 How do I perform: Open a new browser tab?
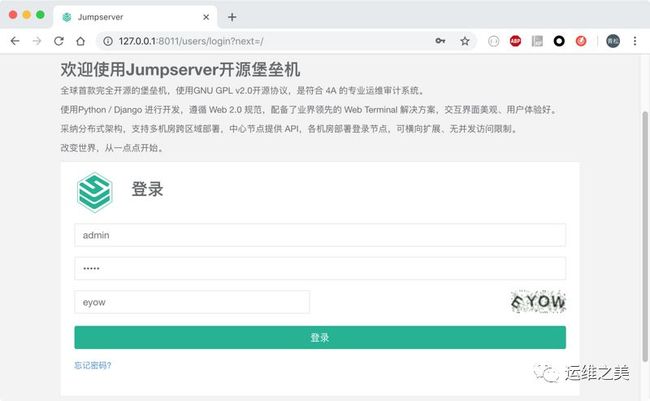(232, 17)
